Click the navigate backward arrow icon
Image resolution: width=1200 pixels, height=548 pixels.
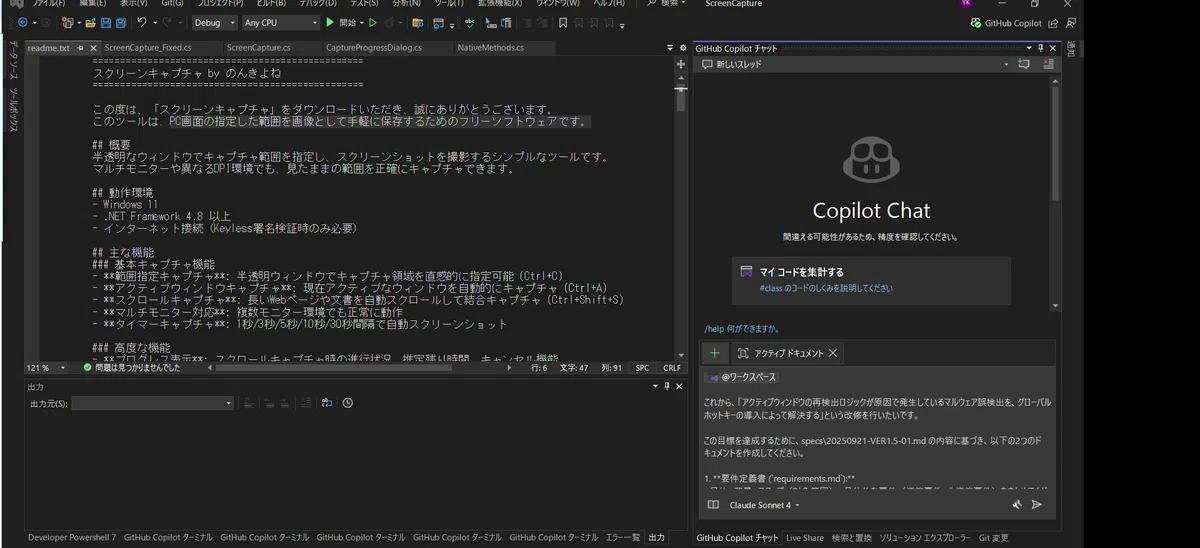[x=22, y=22]
